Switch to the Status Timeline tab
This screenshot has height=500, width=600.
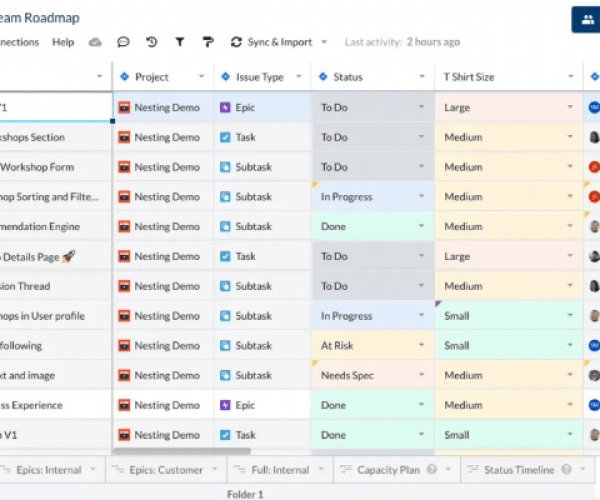point(518,469)
